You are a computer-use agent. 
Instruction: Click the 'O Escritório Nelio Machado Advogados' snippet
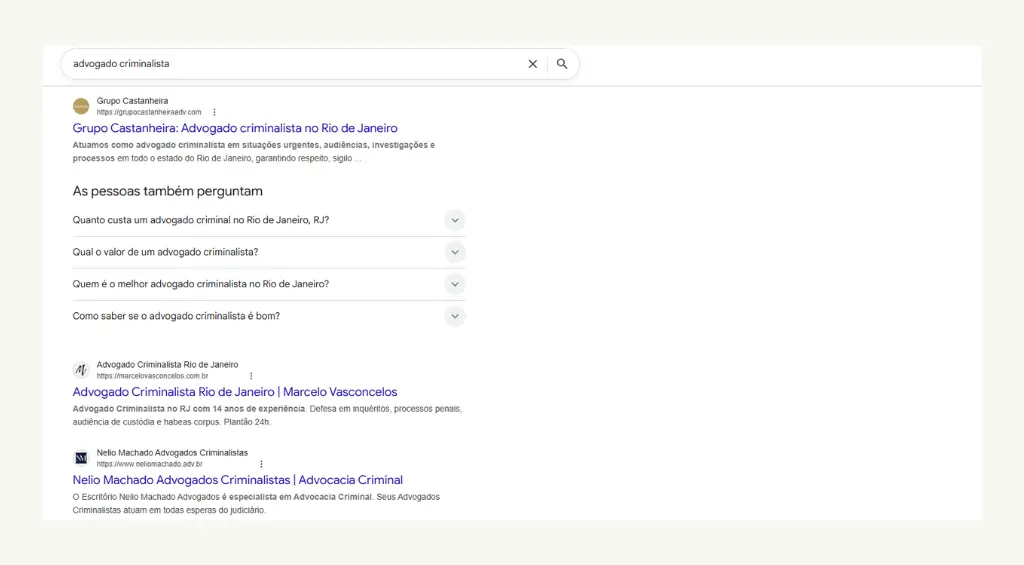pyautogui.click(x=256, y=504)
